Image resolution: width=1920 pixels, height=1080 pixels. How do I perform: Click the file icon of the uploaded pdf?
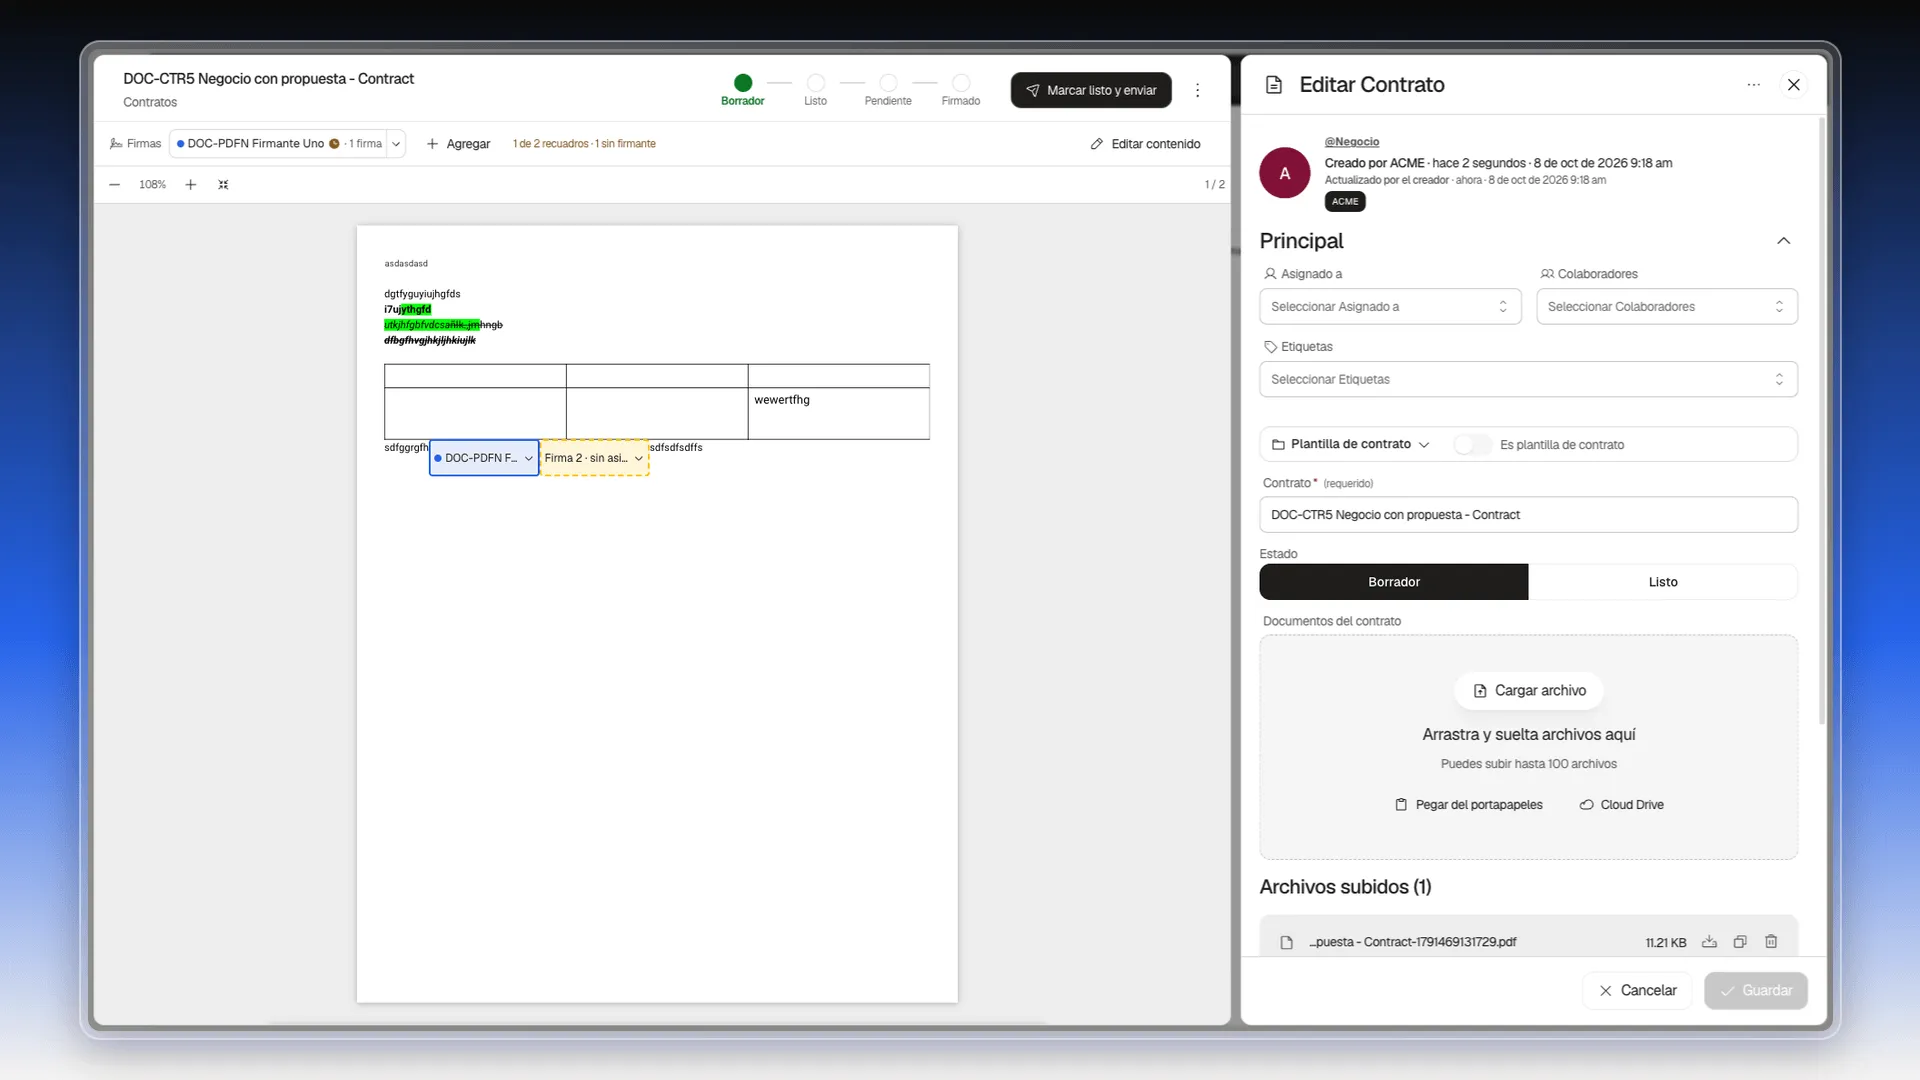[1287, 943]
